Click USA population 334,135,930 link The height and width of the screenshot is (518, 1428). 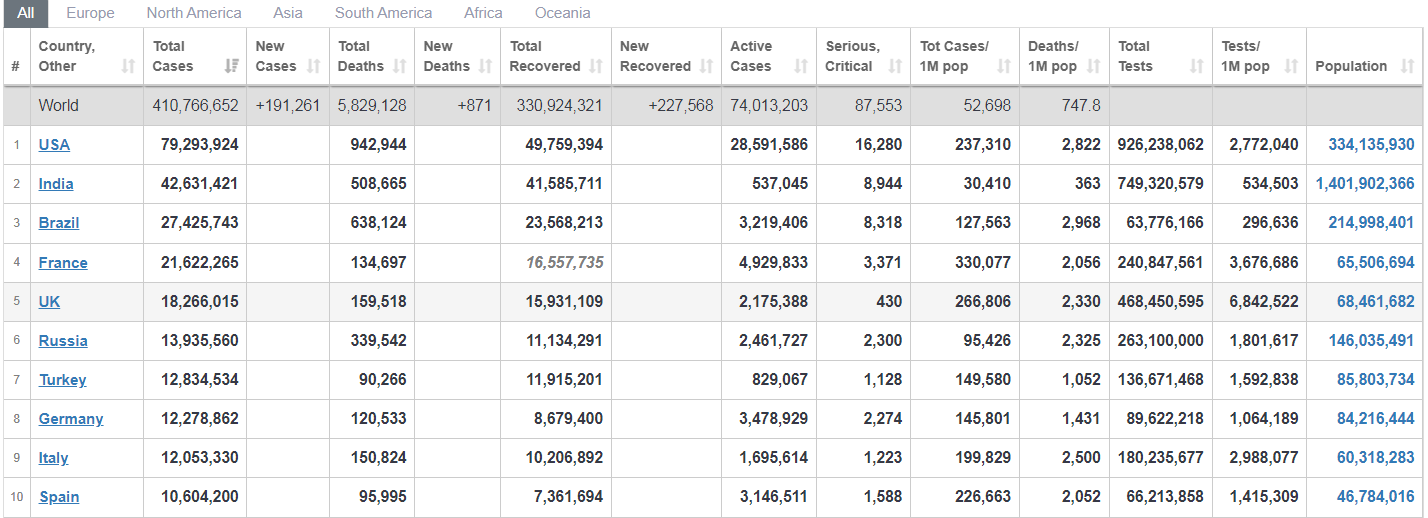click(x=1371, y=145)
